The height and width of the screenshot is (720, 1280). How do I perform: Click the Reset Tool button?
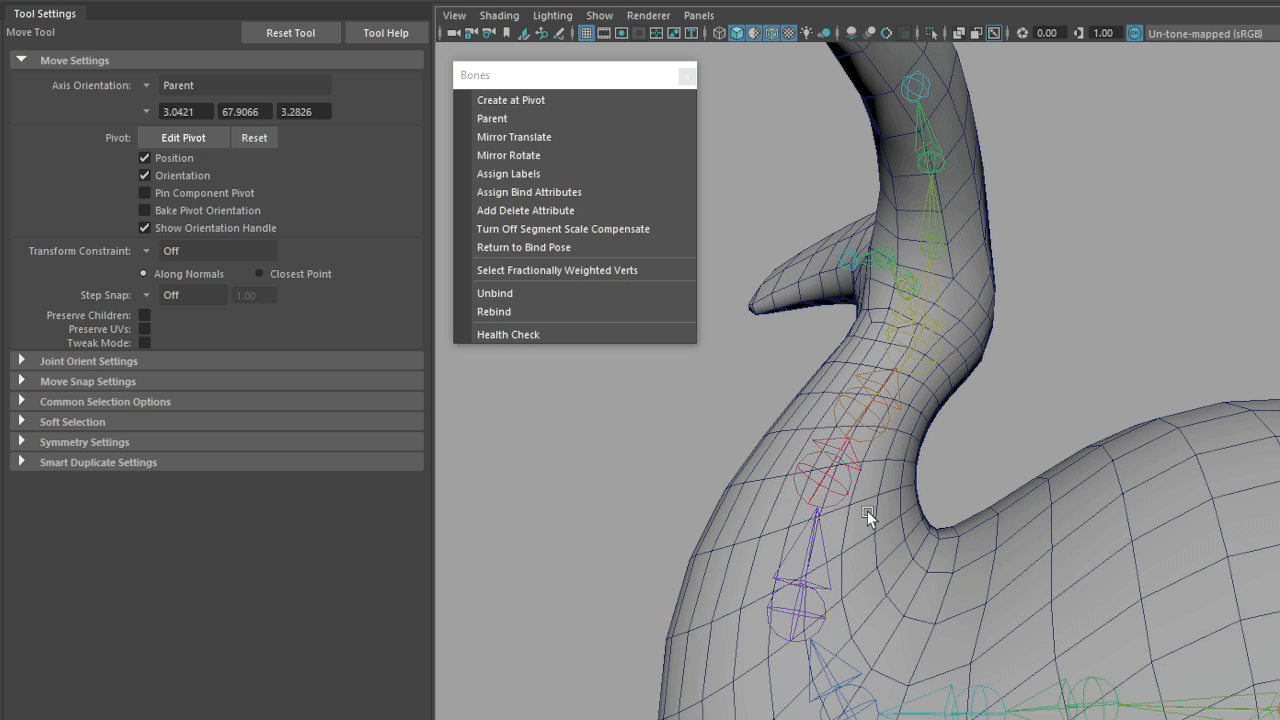click(290, 33)
